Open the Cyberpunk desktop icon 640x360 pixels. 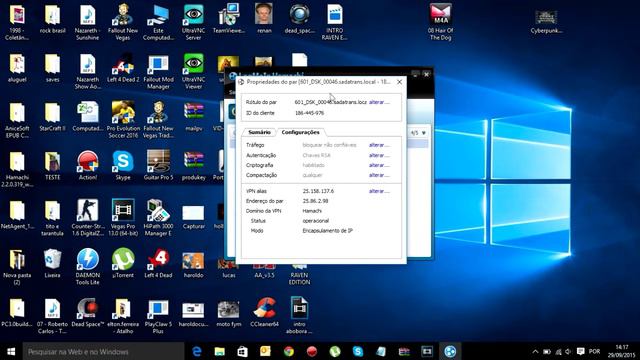pyautogui.click(x=546, y=22)
